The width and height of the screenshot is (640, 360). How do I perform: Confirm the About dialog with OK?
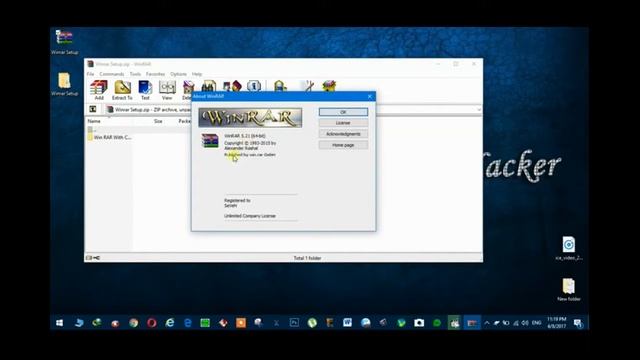point(343,112)
